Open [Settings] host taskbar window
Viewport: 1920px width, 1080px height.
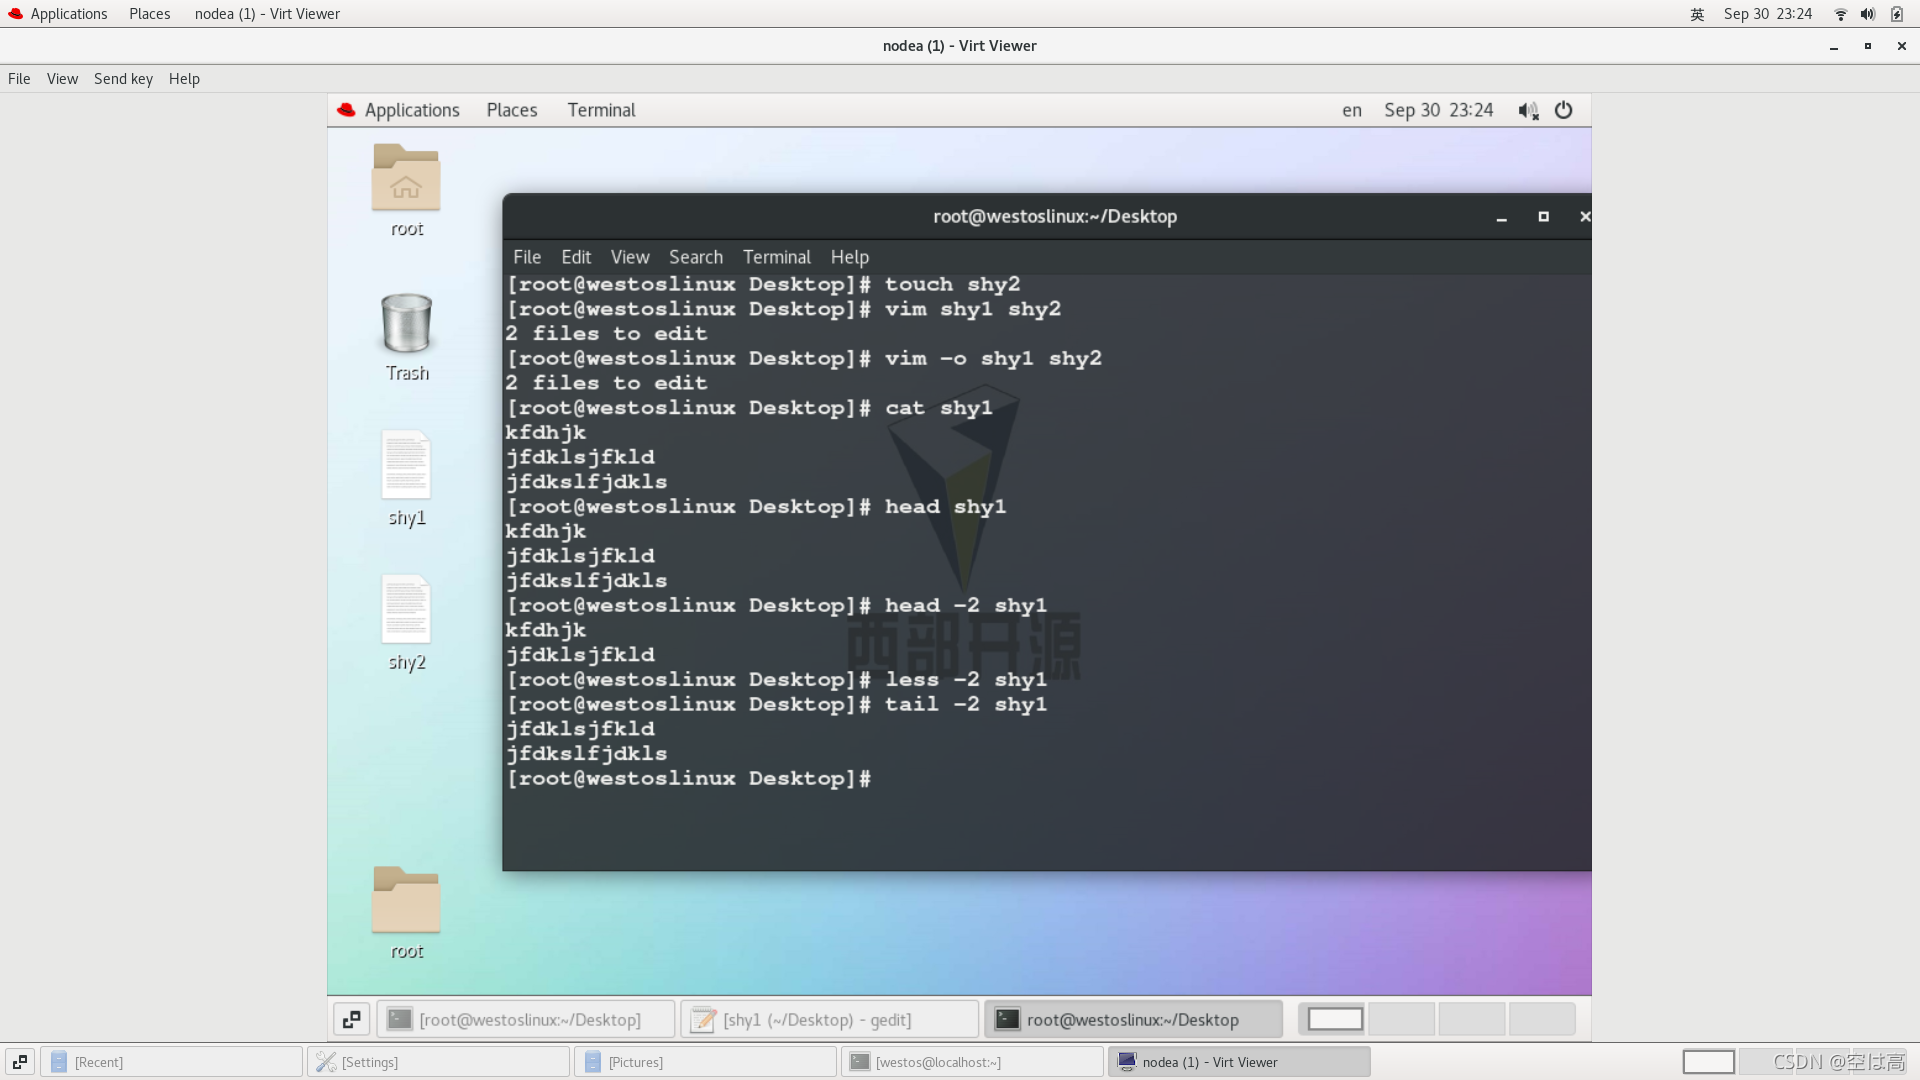click(438, 1062)
